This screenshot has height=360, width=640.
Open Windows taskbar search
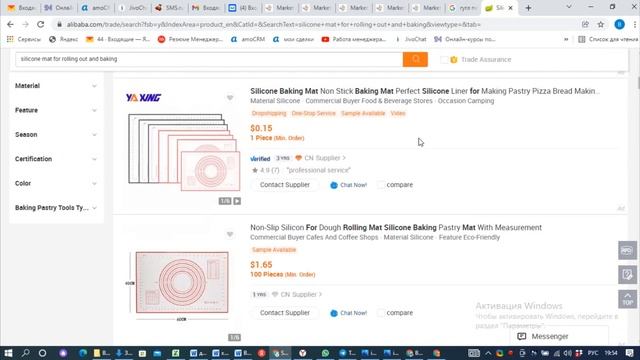25,353
